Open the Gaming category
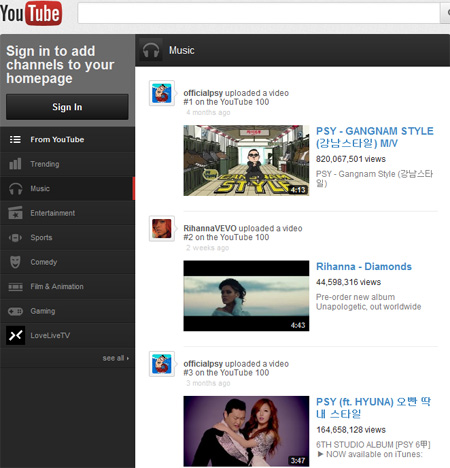Screen dimensions: 450x468 click(x=43, y=311)
